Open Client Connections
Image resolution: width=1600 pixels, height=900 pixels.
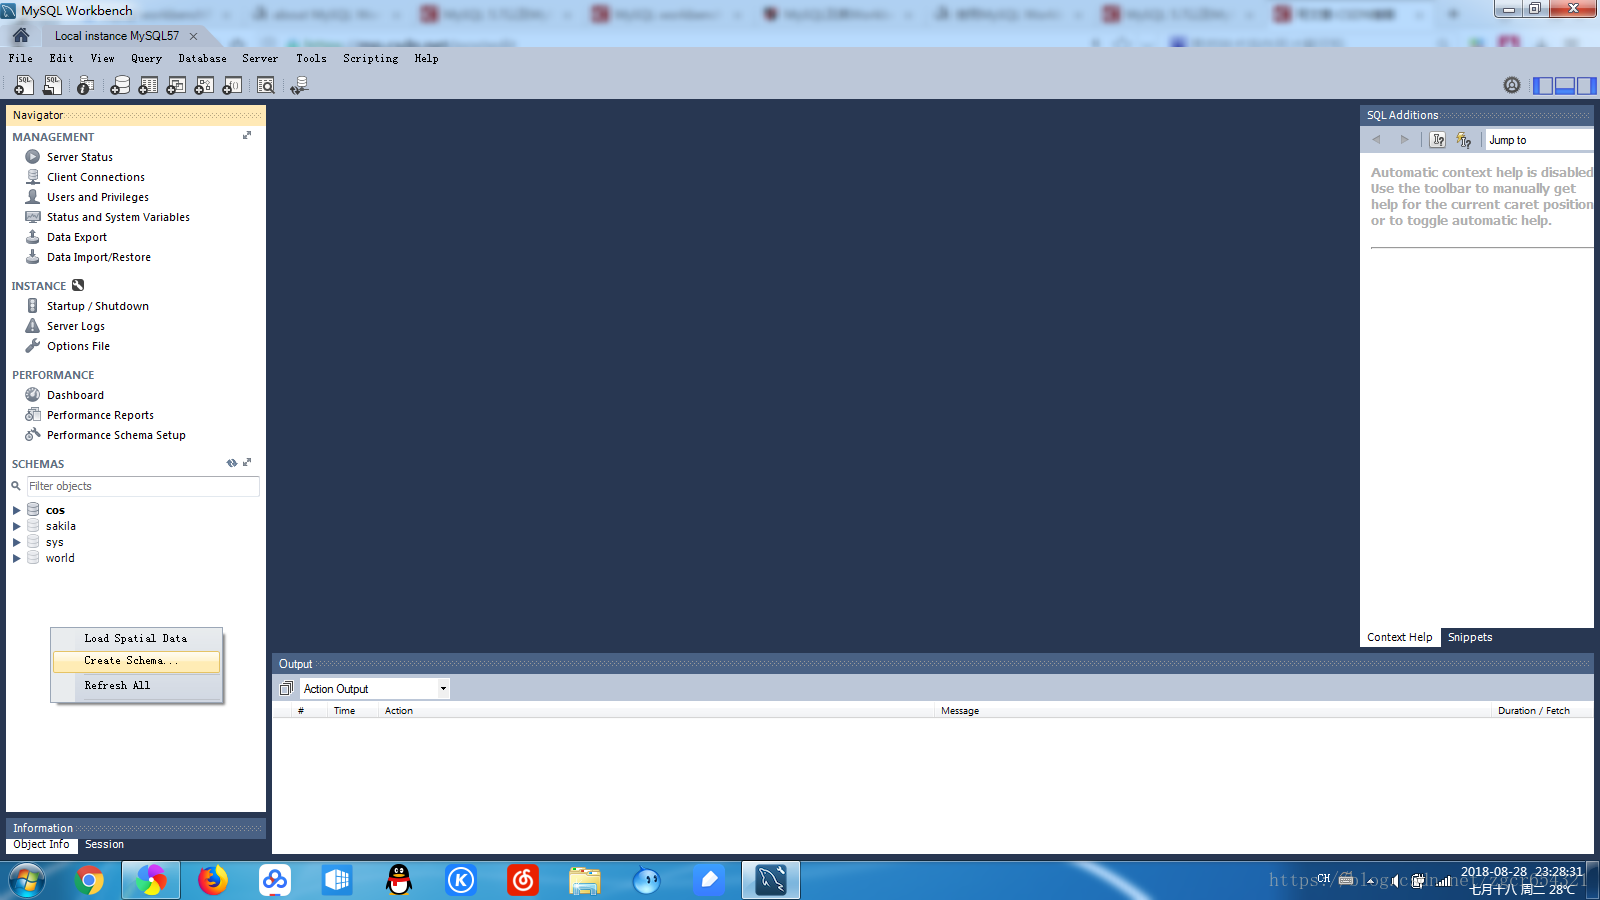coord(95,177)
